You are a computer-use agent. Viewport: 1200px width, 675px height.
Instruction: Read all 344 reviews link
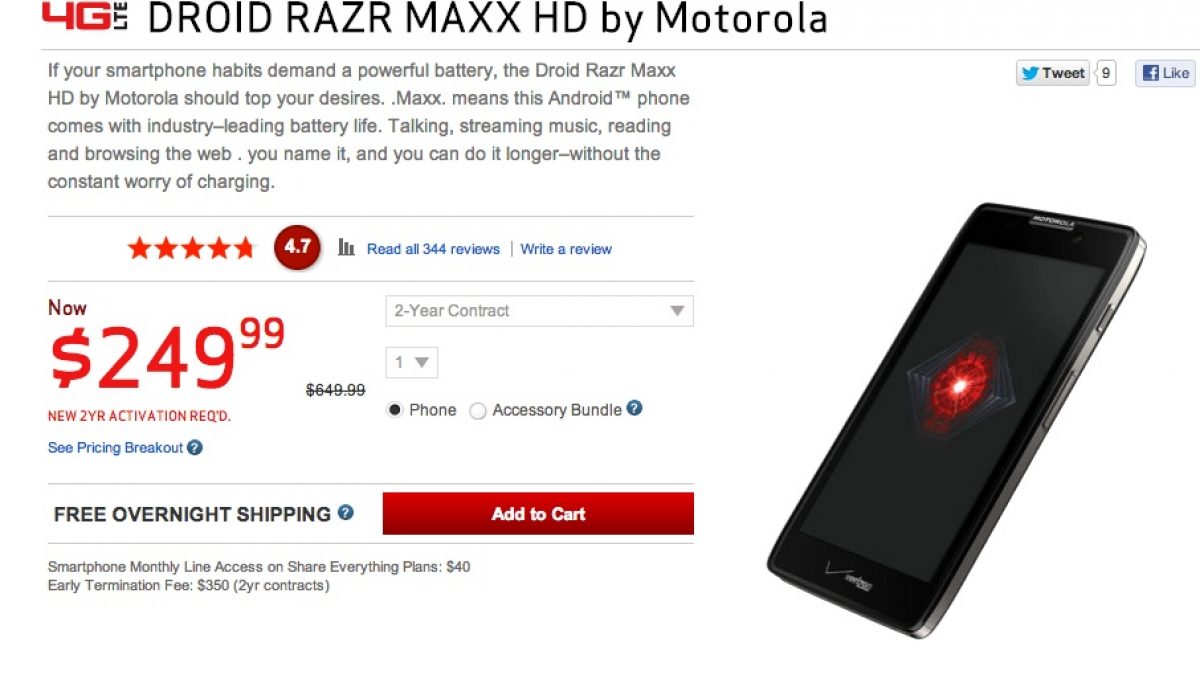(x=433, y=249)
